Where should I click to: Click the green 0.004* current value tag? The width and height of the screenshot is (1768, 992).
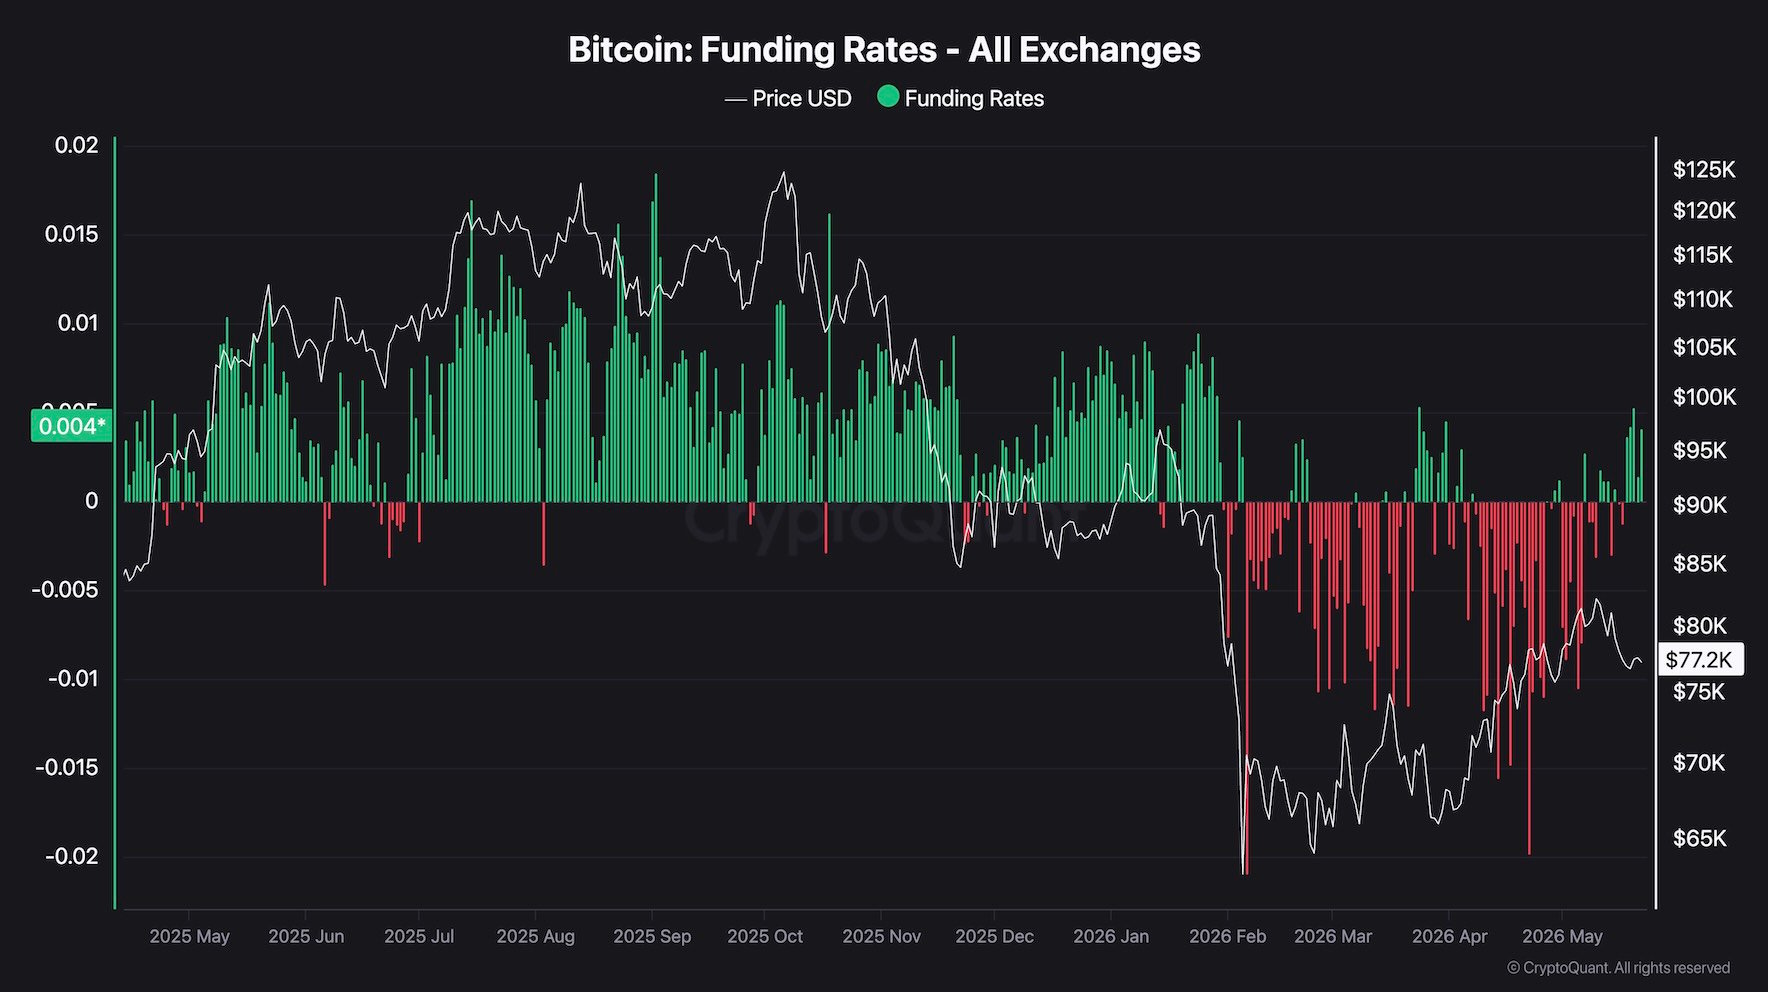coord(72,427)
